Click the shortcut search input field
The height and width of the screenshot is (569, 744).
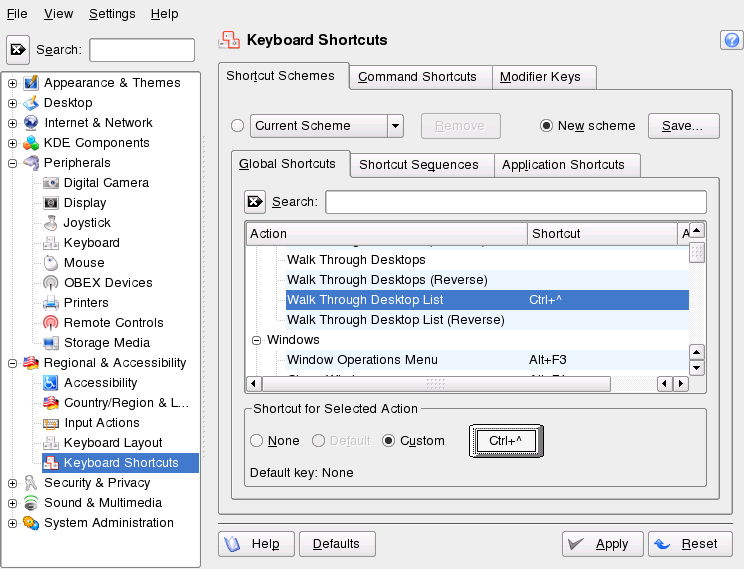coord(515,202)
